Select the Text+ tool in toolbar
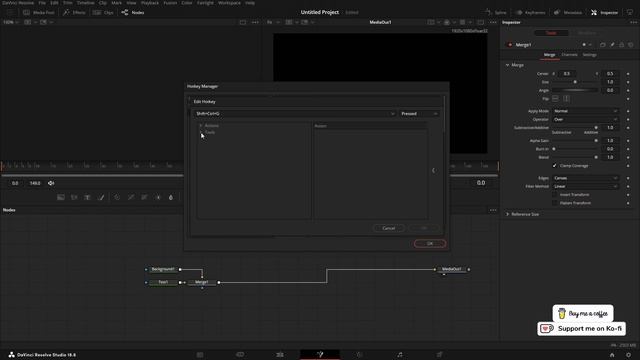 (87, 198)
